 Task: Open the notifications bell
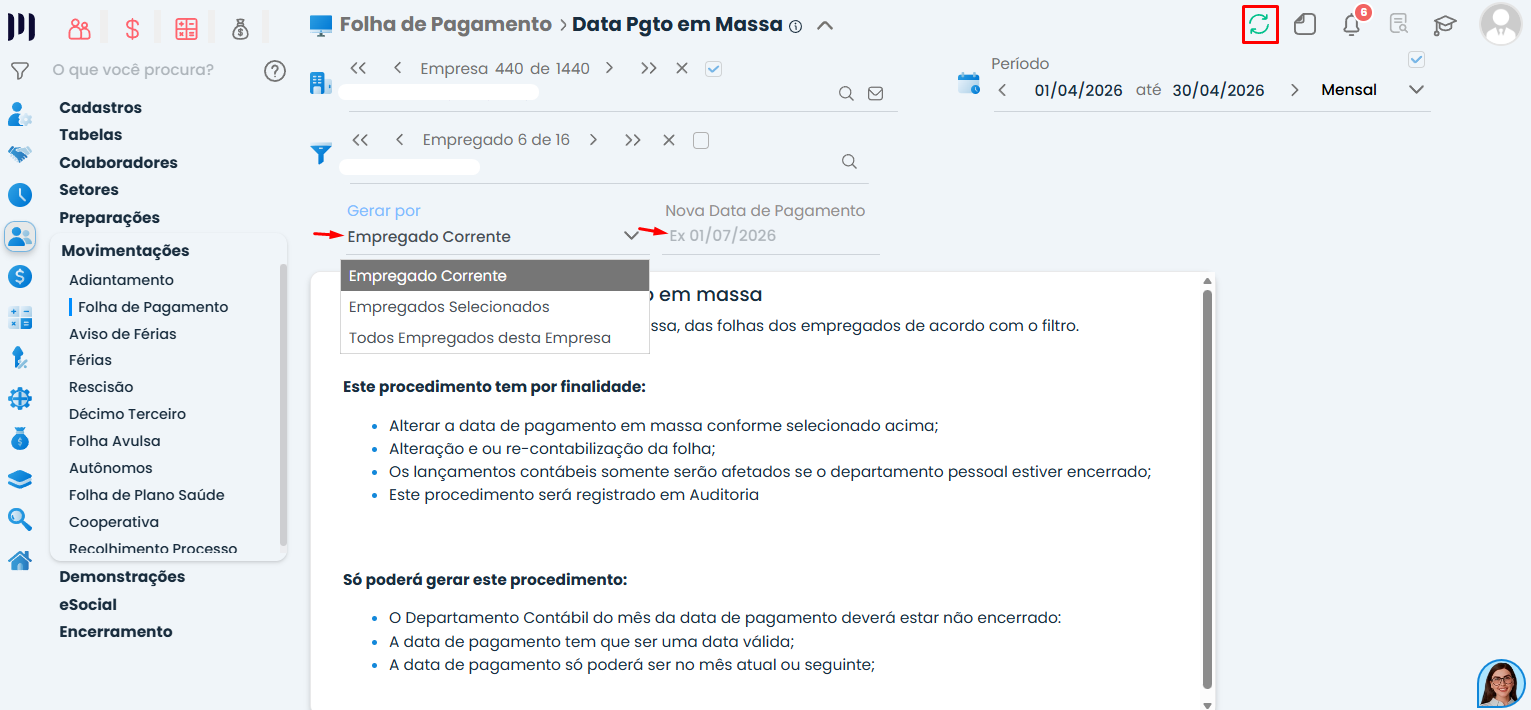1351,25
